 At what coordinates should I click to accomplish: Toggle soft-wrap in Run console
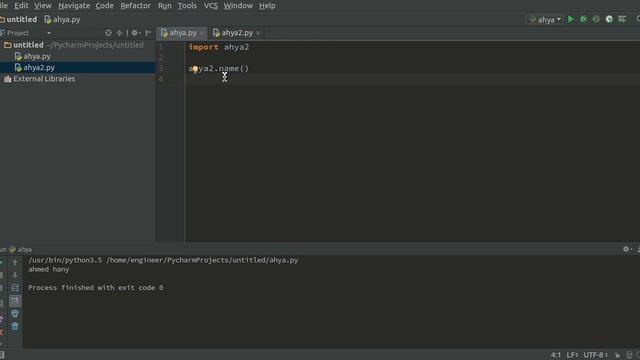15,288
